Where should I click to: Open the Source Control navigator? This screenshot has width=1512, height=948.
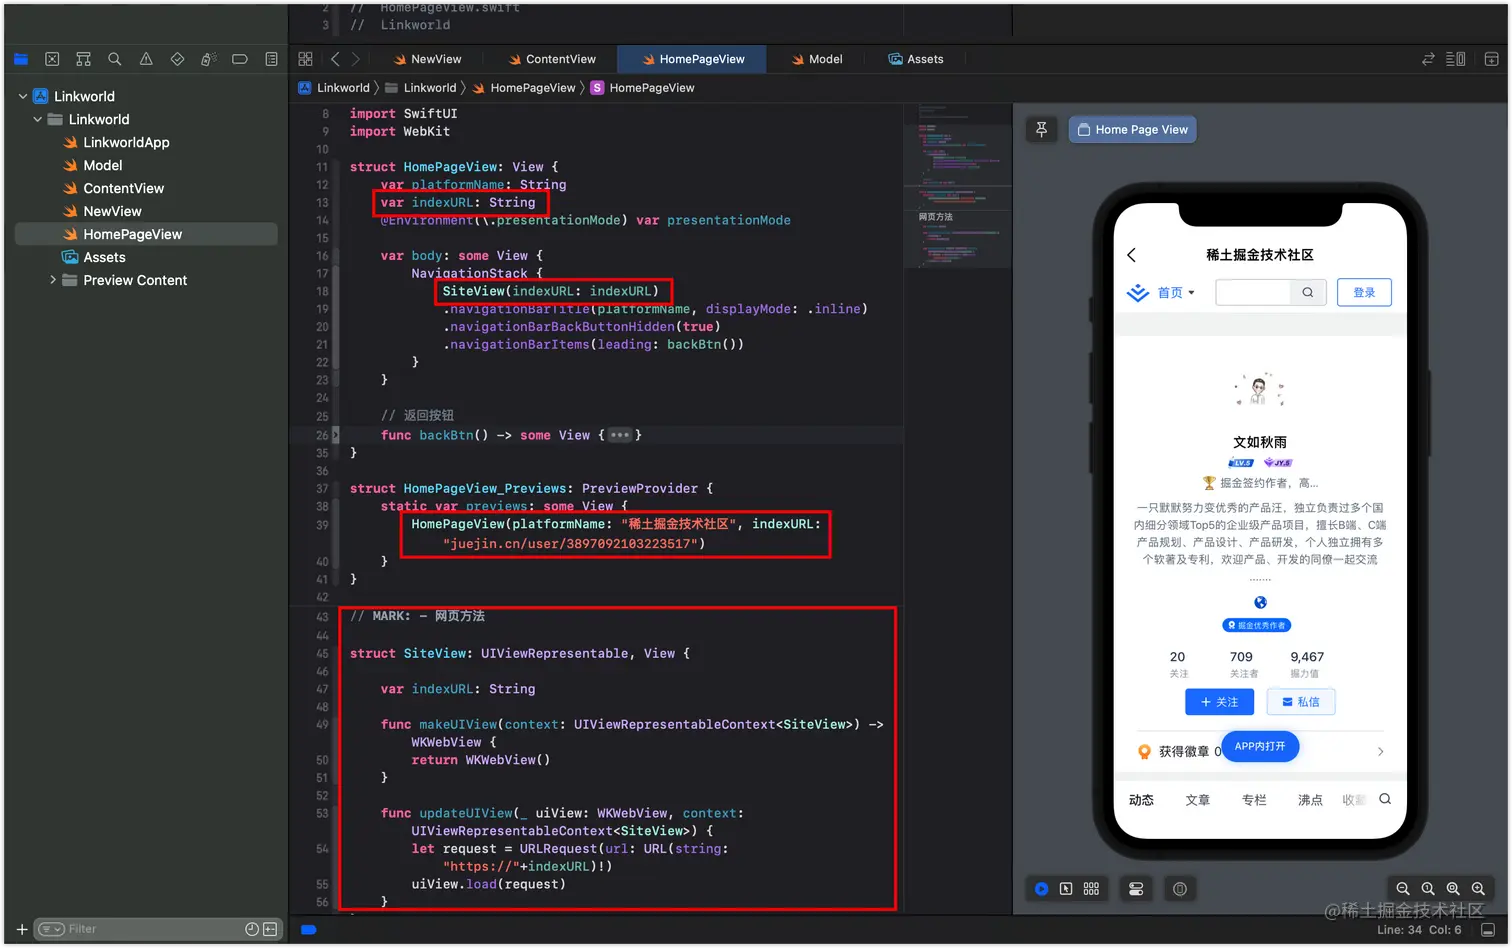[52, 59]
